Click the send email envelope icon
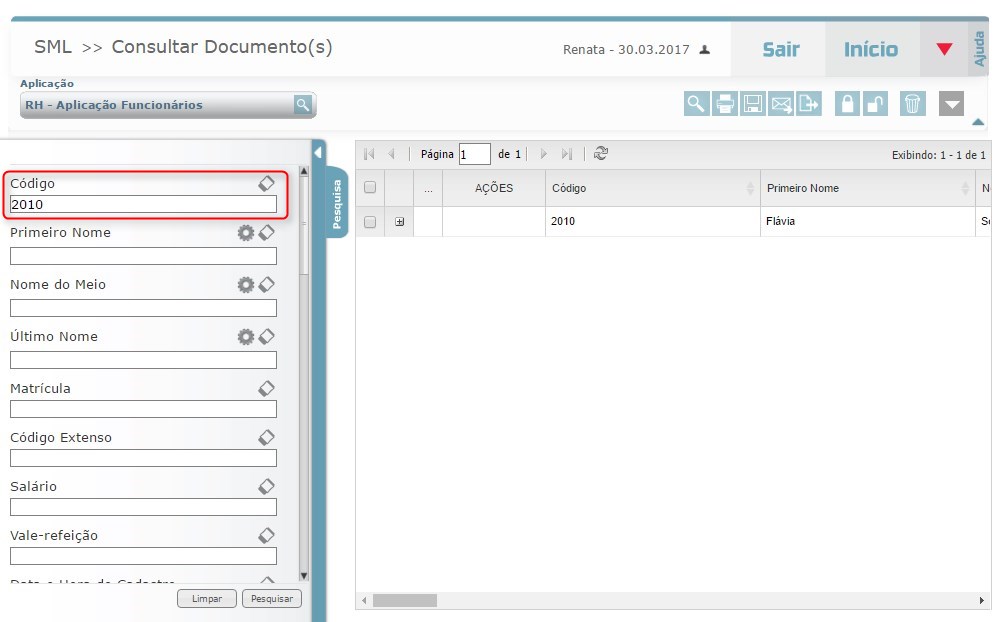This screenshot has width=1002, height=622. (x=781, y=104)
